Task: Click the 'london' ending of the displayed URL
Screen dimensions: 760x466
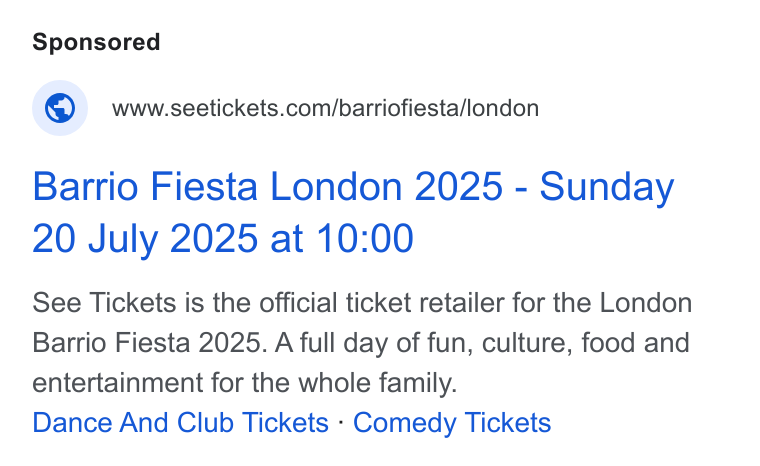Action: (503, 108)
